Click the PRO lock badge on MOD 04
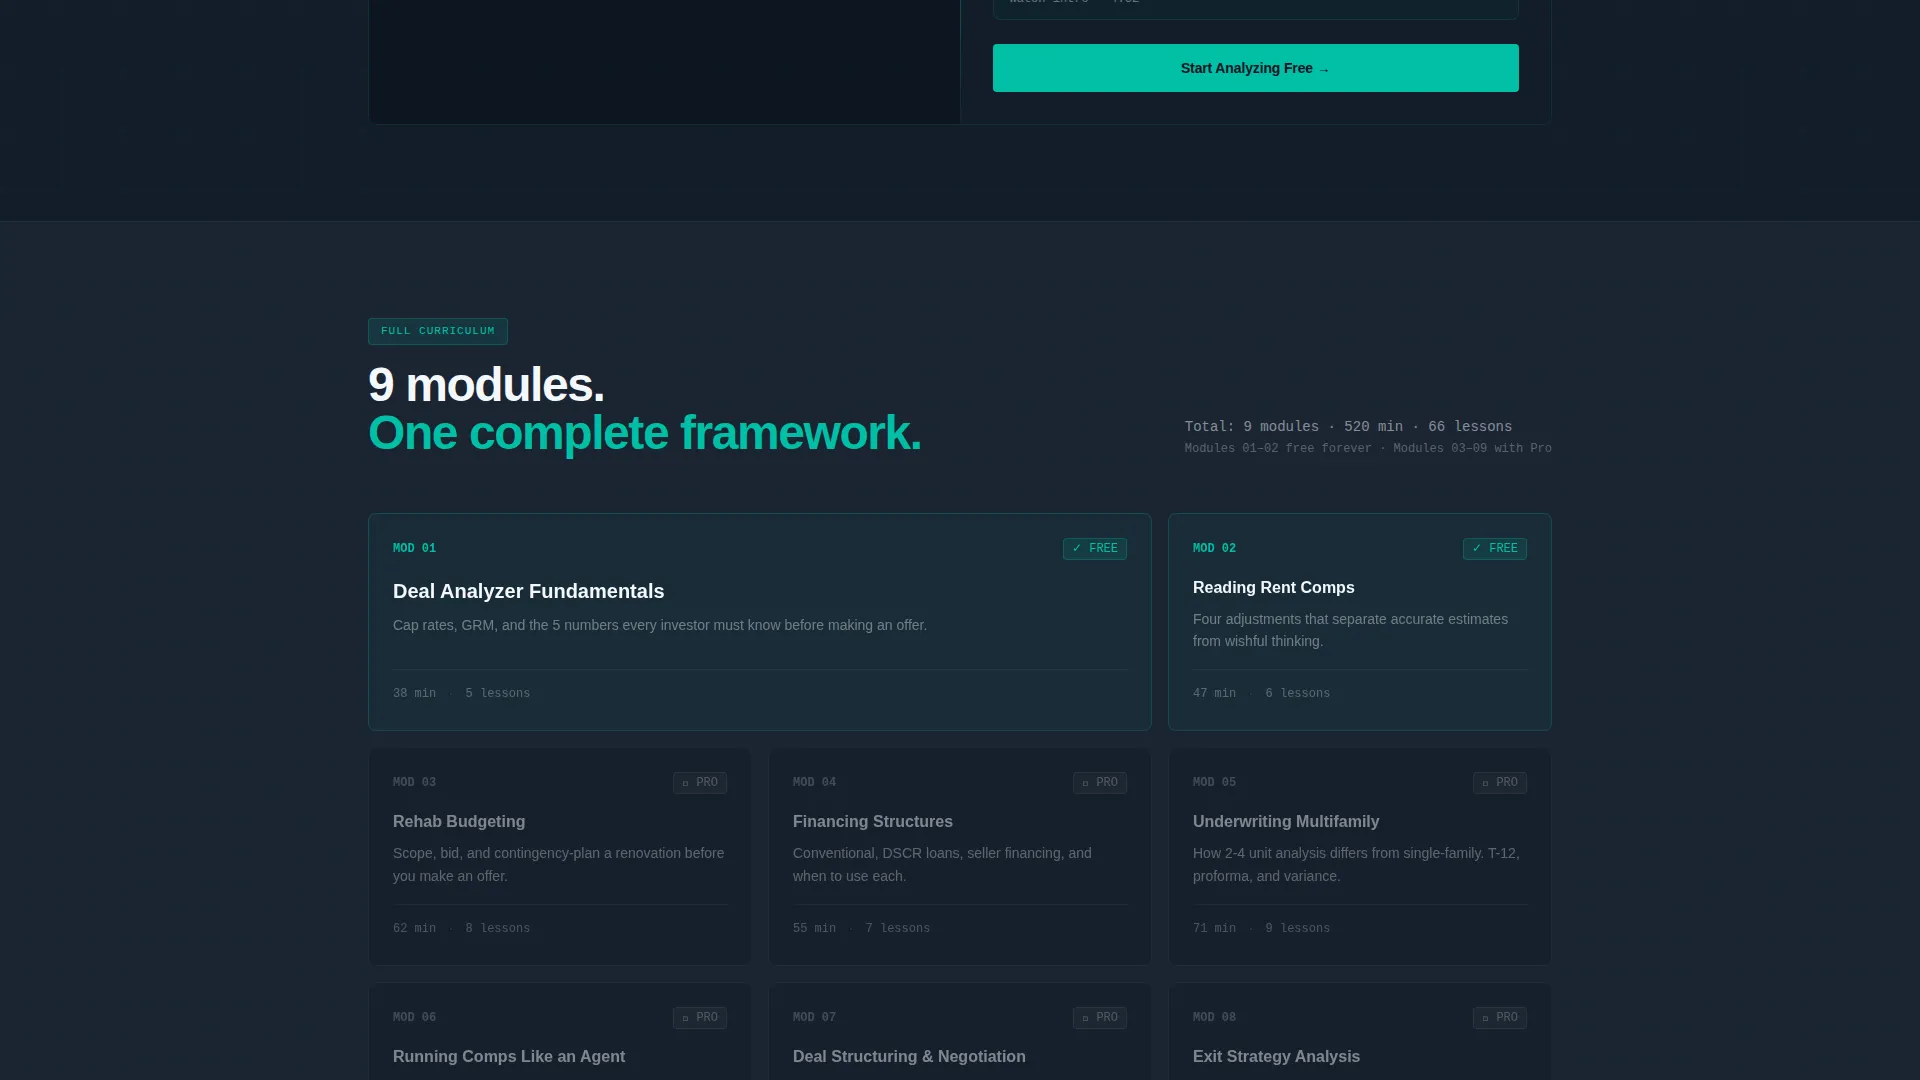The image size is (1920, 1080). coord(1100,783)
